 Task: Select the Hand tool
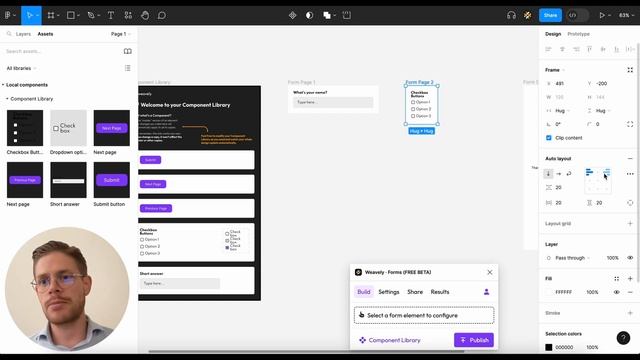coord(145,15)
